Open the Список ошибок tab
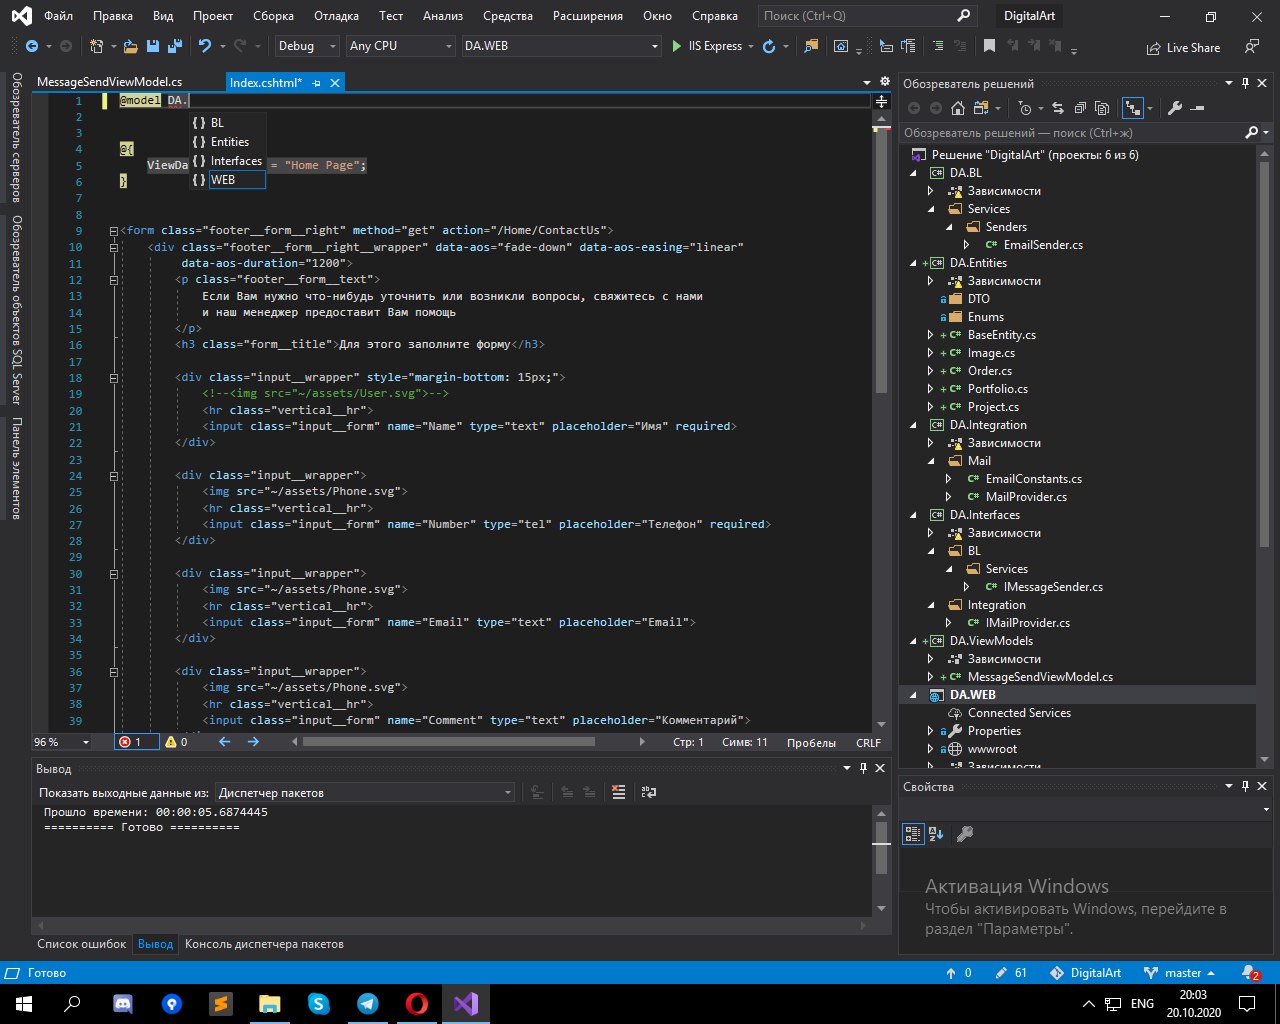The height and width of the screenshot is (1024, 1280). pyautogui.click(x=81, y=943)
